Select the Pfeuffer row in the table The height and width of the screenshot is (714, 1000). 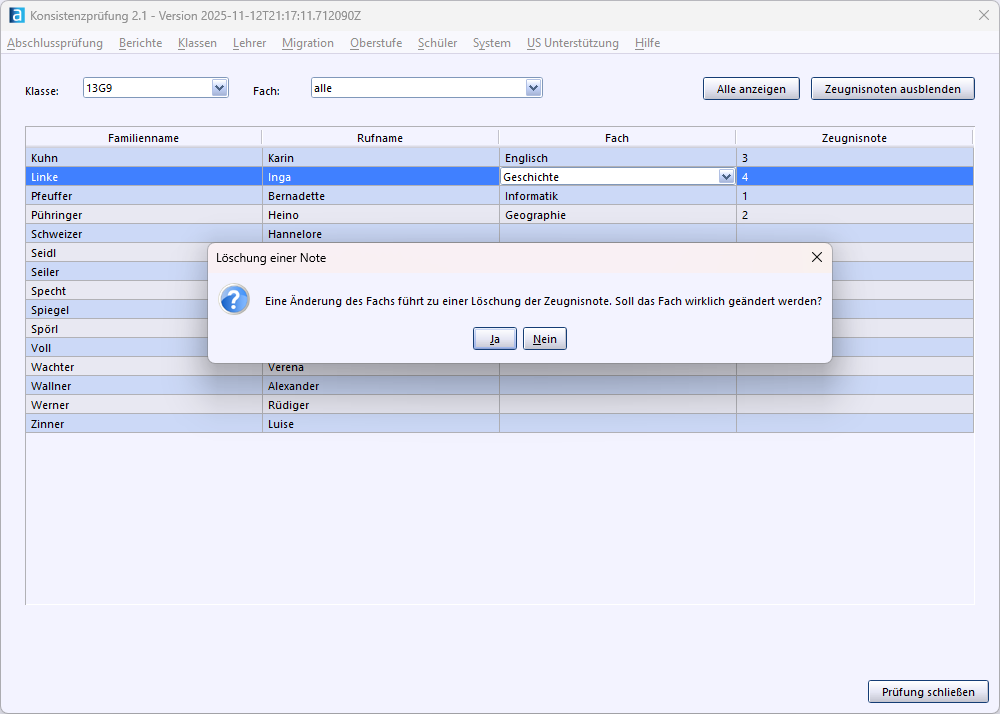click(143, 196)
